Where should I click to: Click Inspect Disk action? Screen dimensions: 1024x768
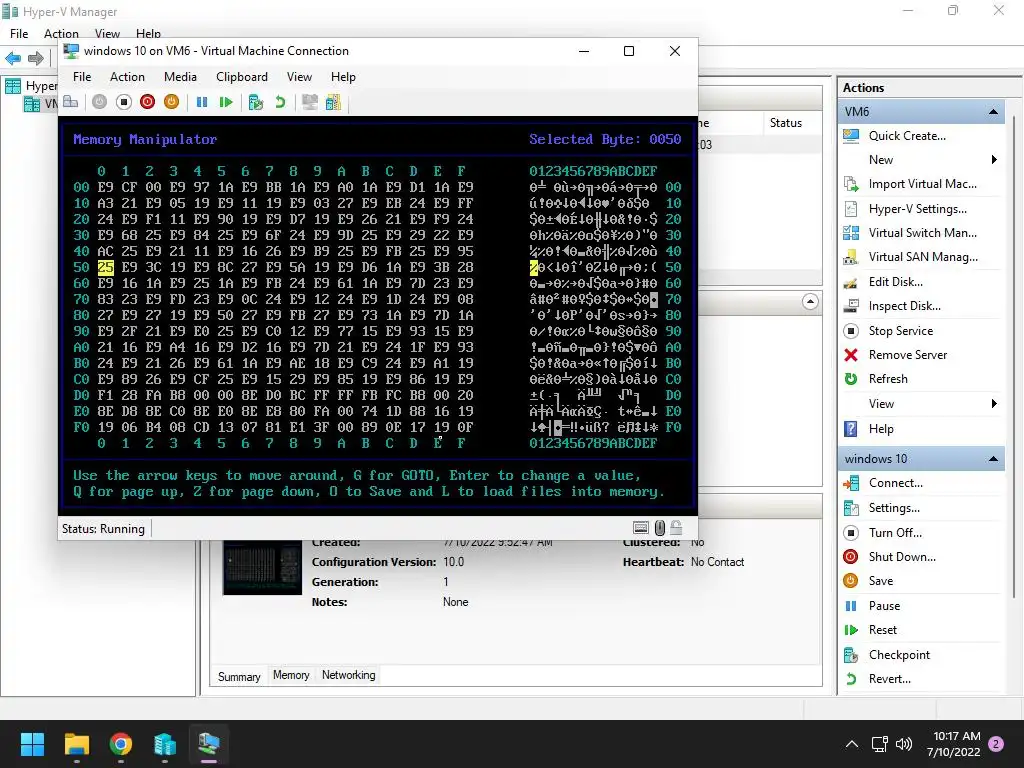pyautogui.click(x=904, y=306)
